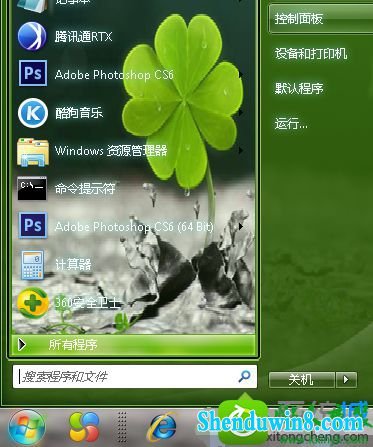This screenshot has width=373, height=447.
Task: Click the magnifier search icon in search box
Action: click(244, 376)
